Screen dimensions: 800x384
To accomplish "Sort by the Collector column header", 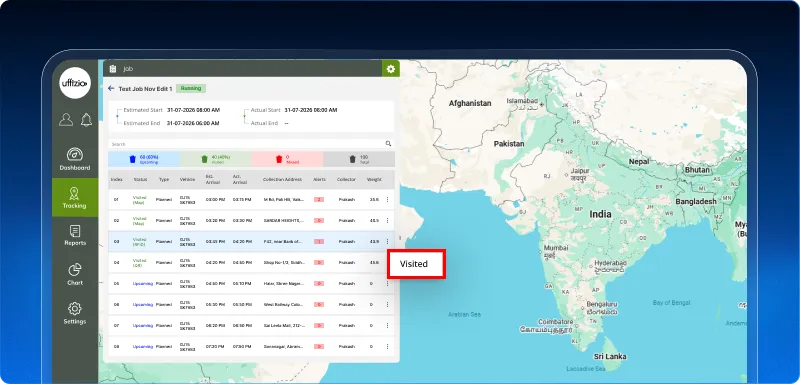I will click(x=346, y=180).
